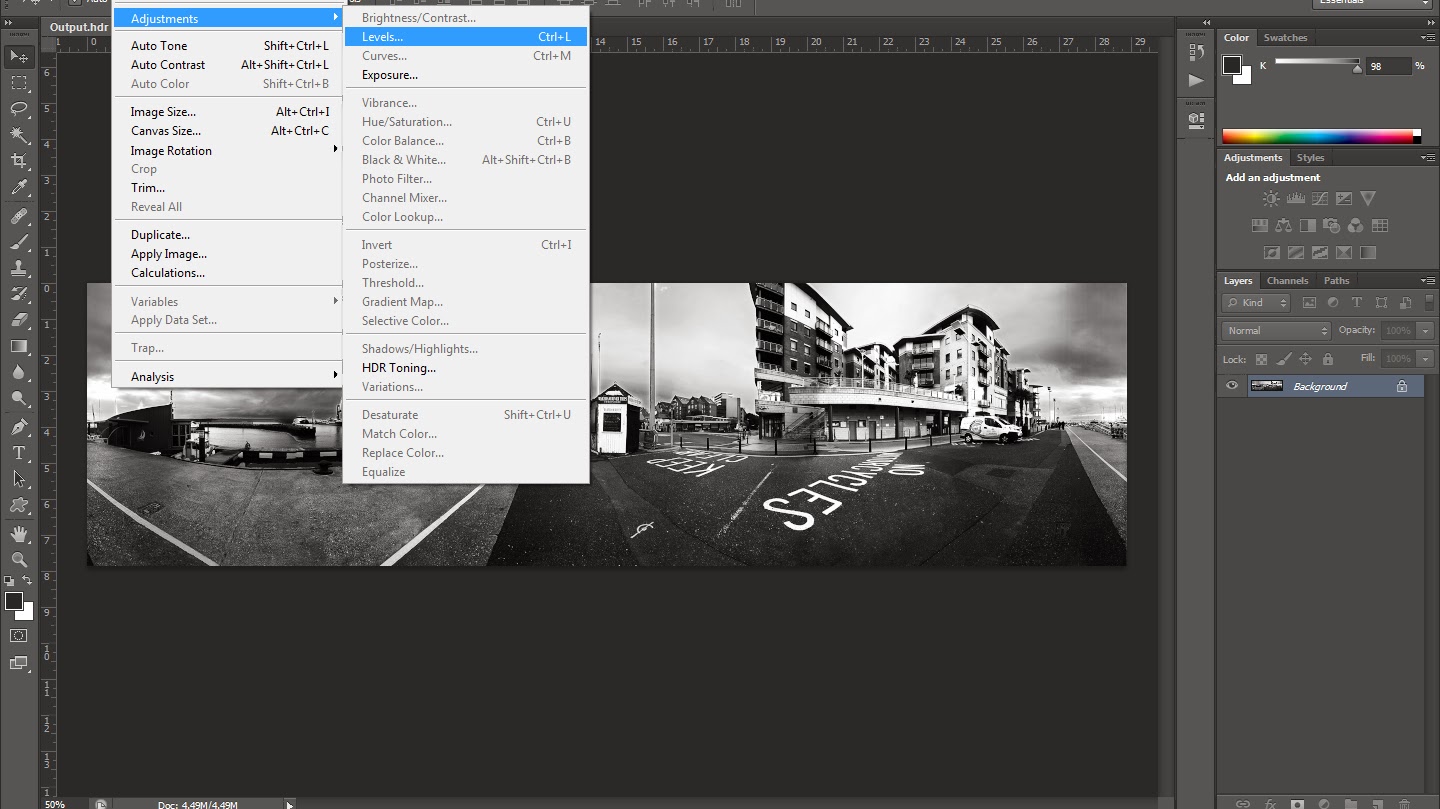Viewport: 1440px width, 809px height.
Task: Open the layer blend mode dropdown
Action: tap(1276, 331)
